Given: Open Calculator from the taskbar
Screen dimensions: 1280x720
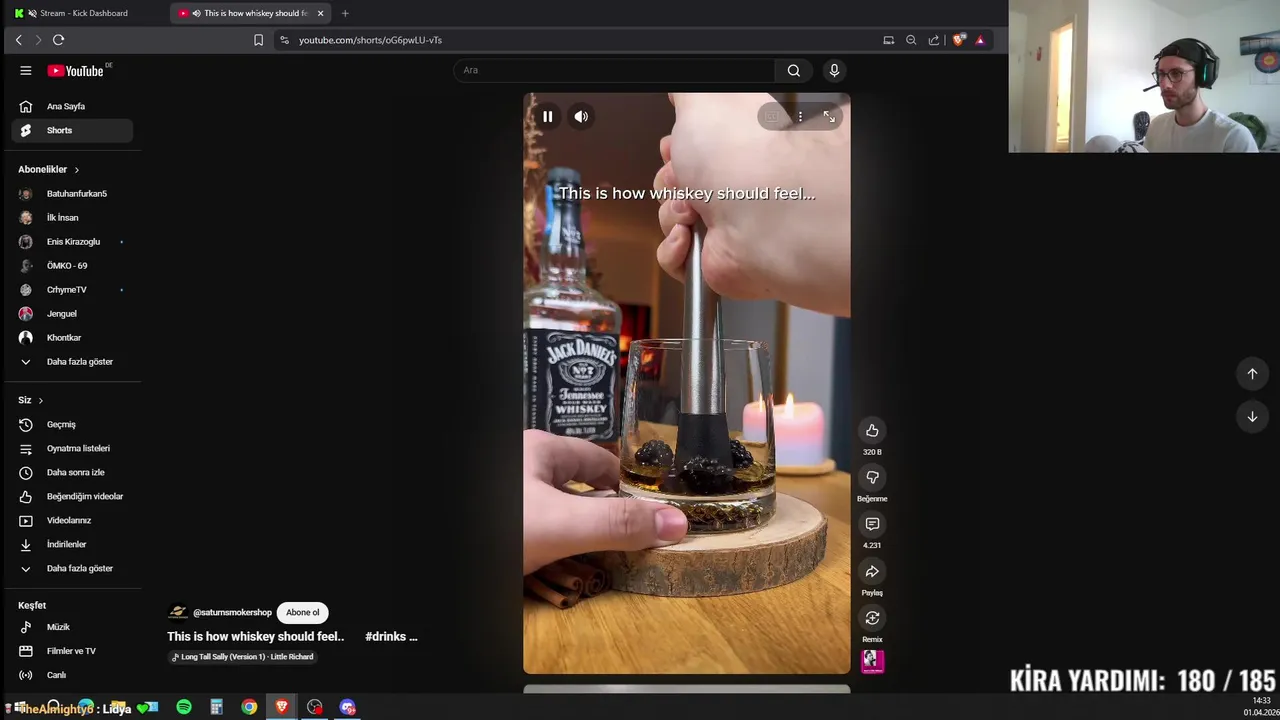Looking at the screenshot, I should tap(216, 707).
